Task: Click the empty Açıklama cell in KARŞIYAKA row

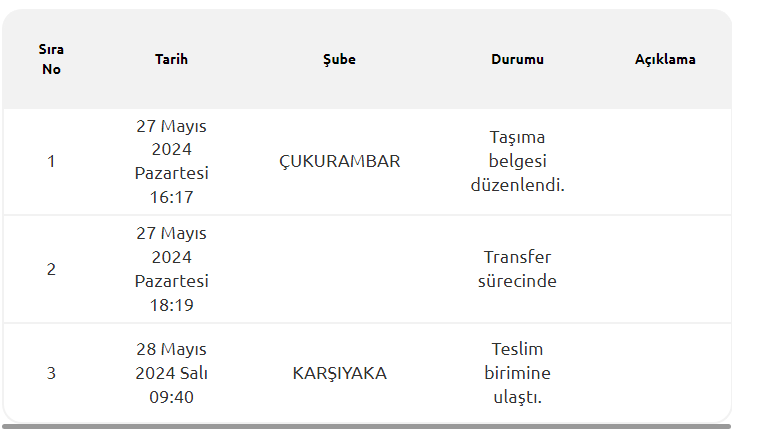Action: tap(665, 373)
